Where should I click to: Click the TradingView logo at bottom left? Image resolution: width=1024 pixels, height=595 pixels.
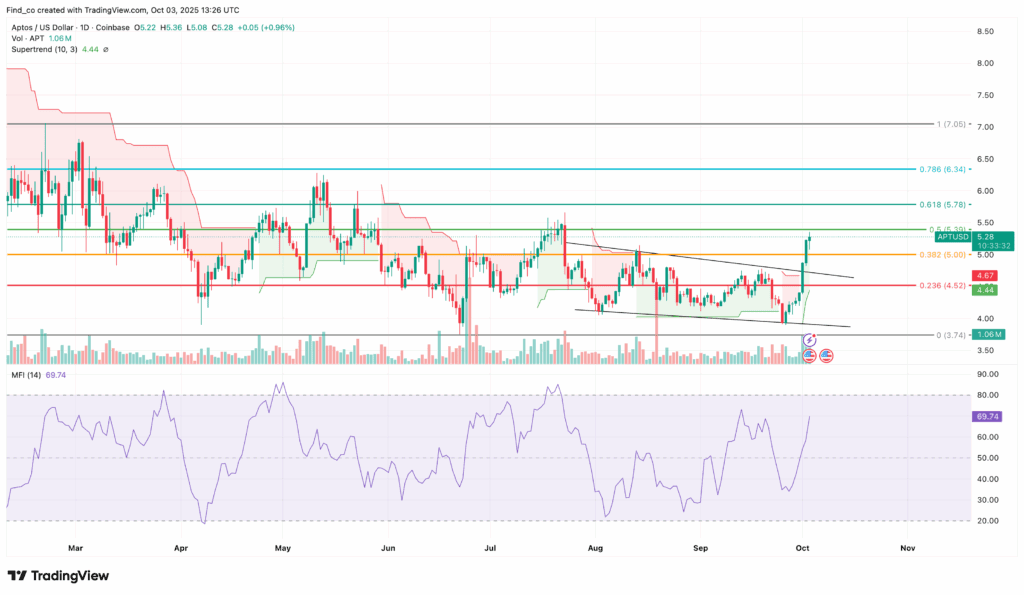coord(58,576)
